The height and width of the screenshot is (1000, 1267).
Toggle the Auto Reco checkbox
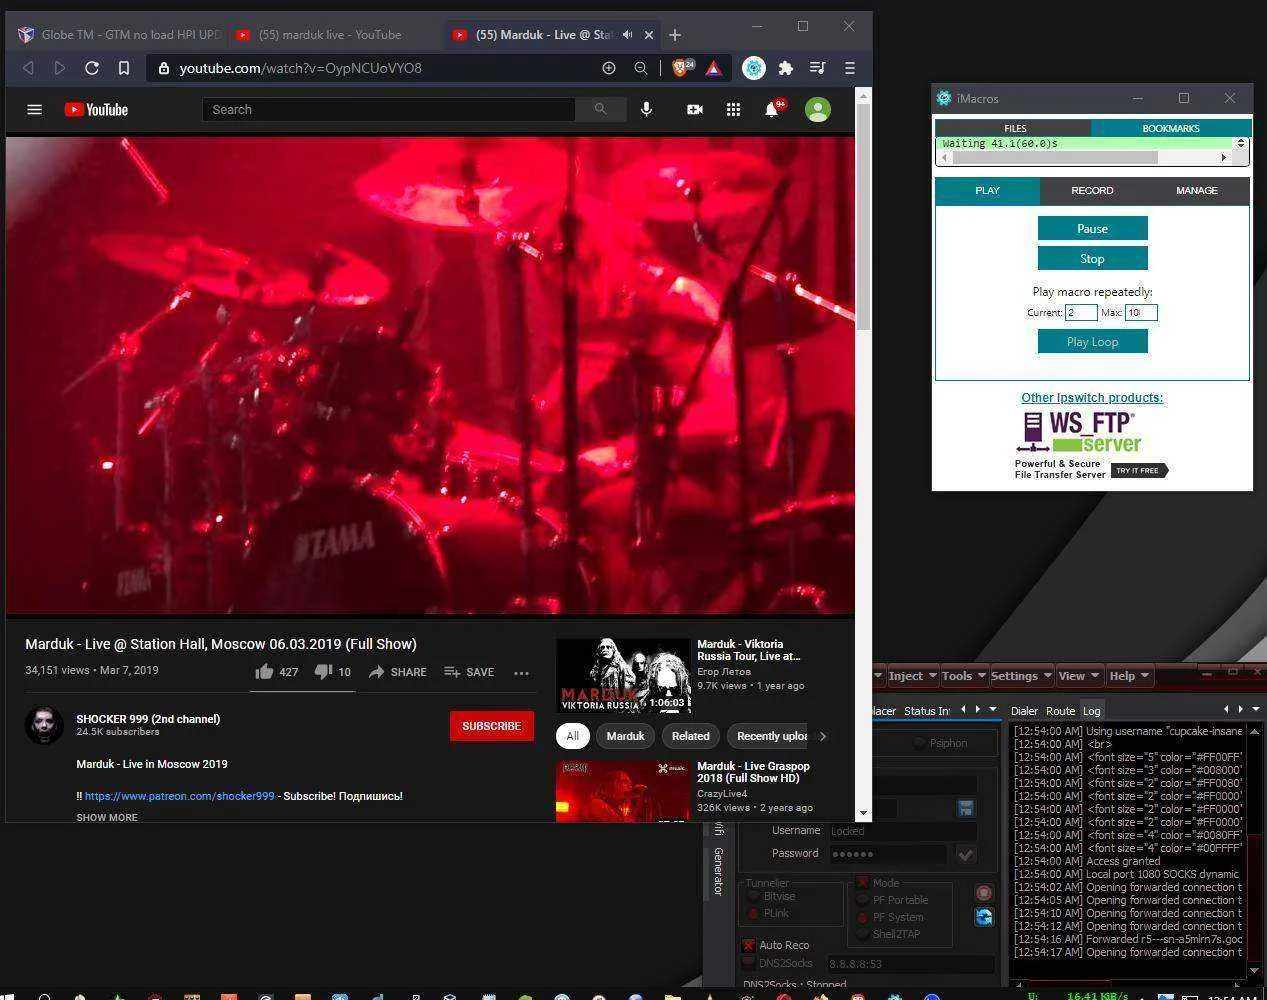click(748, 945)
